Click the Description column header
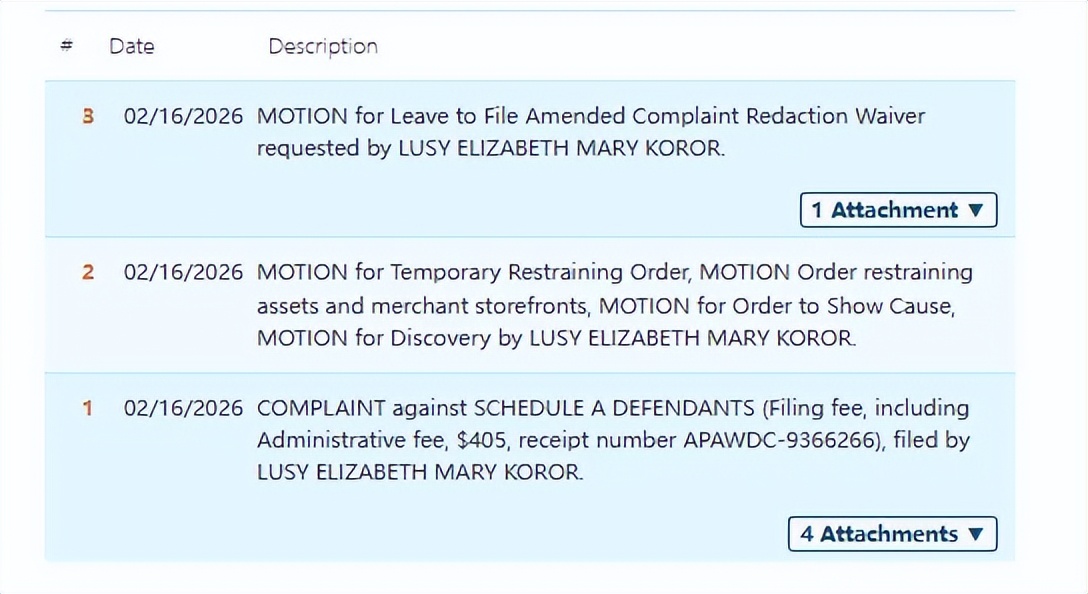 pos(323,46)
